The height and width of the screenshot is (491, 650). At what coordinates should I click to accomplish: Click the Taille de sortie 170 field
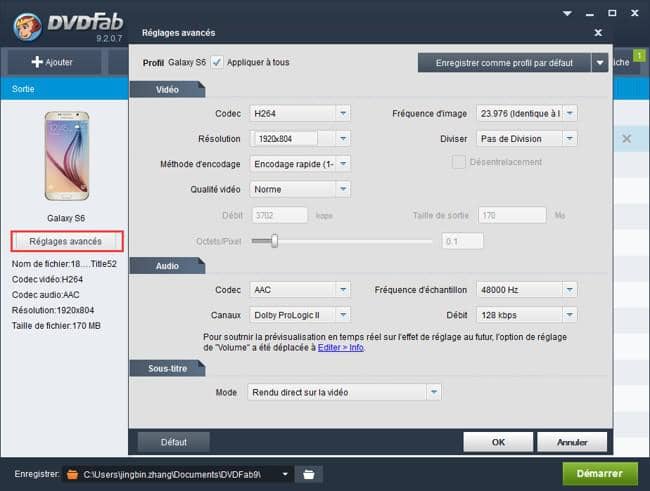point(512,215)
